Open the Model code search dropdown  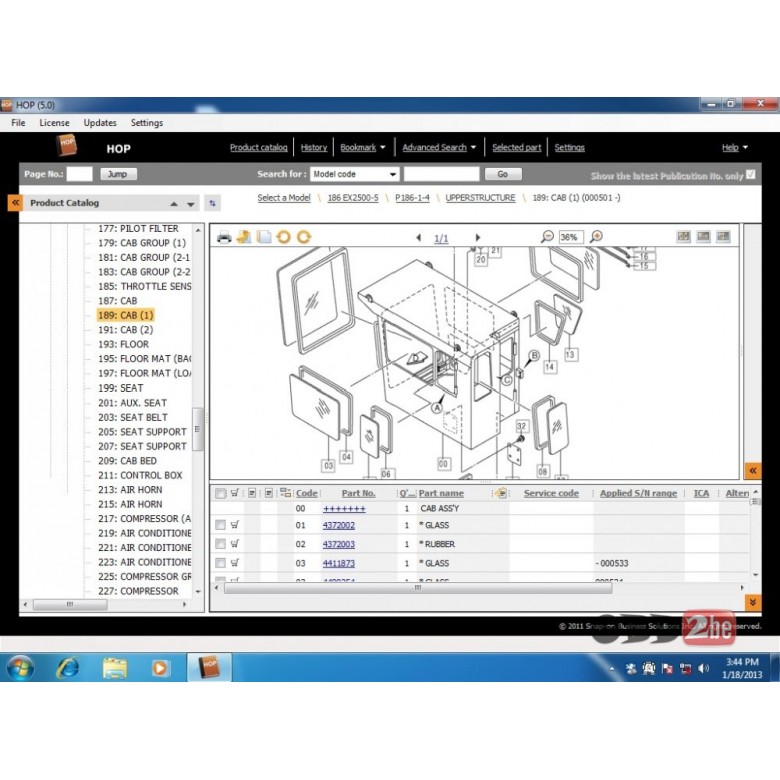pyautogui.click(x=355, y=174)
